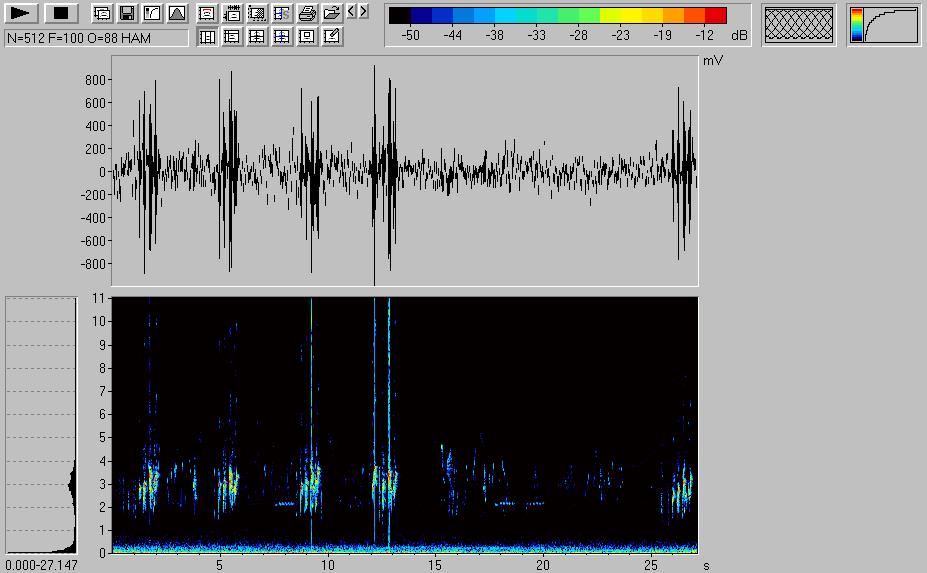Image resolution: width=927 pixels, height=573 pixels.
Task: Click the floppy disk save icon
Action: (x=127, y=14)
